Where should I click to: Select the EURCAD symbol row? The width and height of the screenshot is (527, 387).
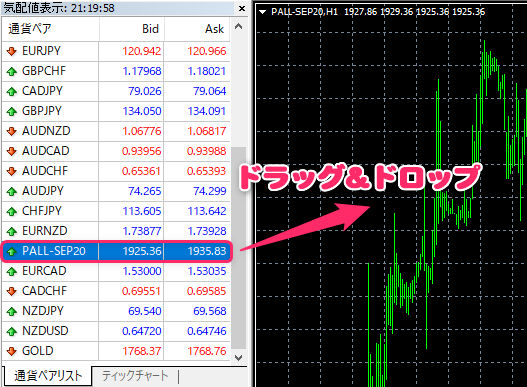116,271
